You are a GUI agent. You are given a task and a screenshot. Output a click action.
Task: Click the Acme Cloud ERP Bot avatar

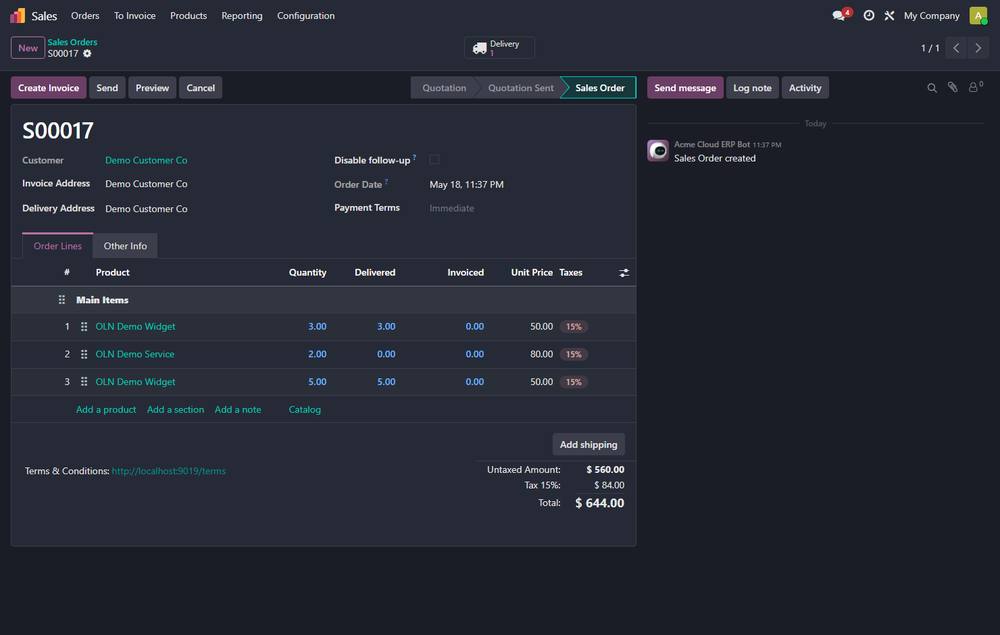pos(658,150)
